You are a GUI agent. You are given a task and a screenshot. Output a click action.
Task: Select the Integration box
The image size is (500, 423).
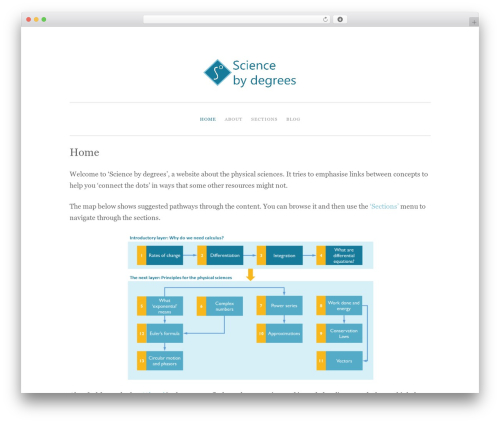click(280, 256)
